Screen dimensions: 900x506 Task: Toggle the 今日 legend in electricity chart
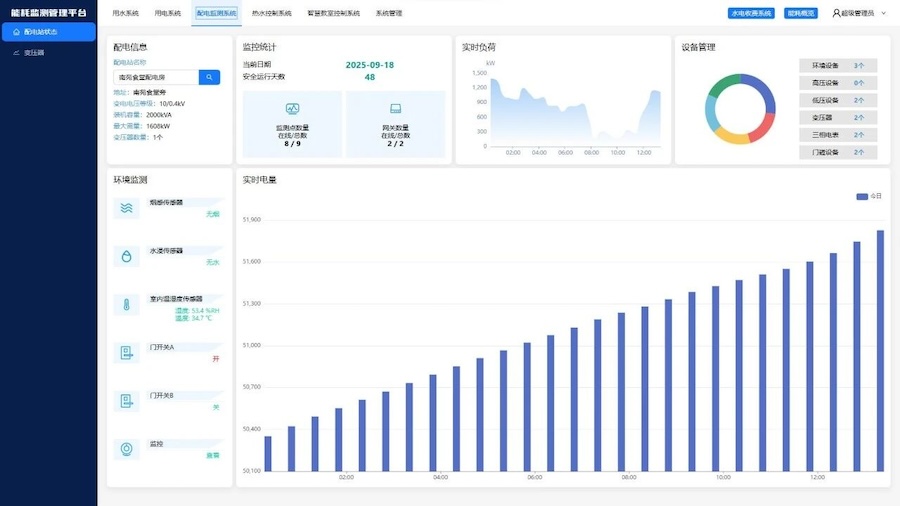869,197
